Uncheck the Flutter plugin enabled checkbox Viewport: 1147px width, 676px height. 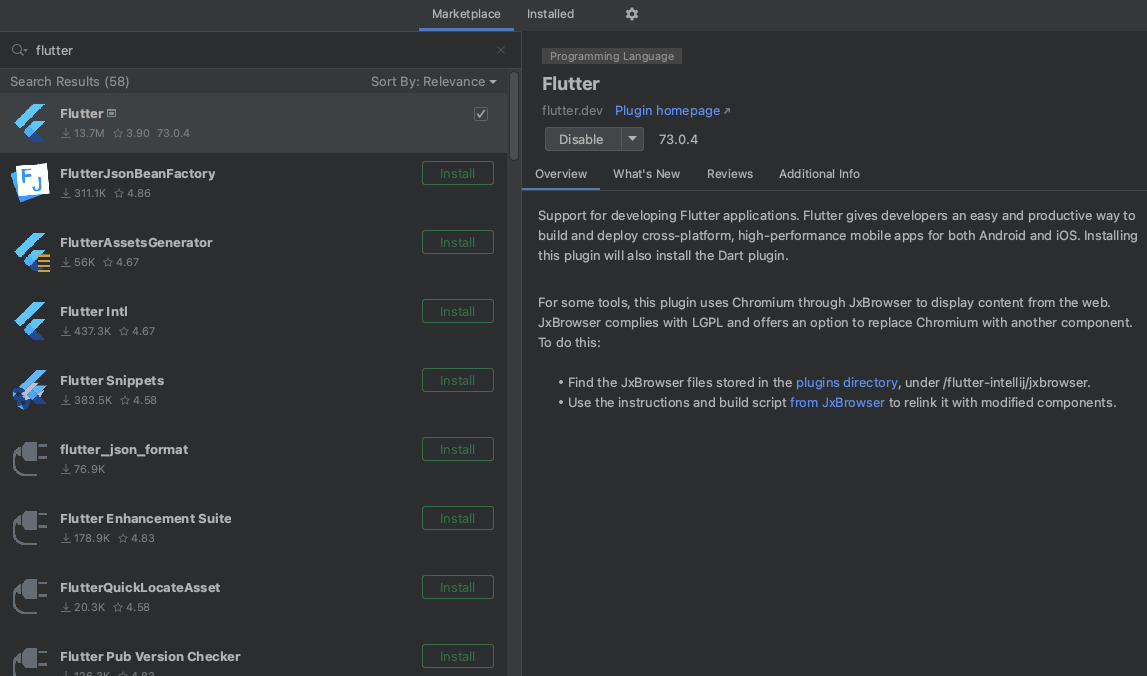(x=481, y=113)
